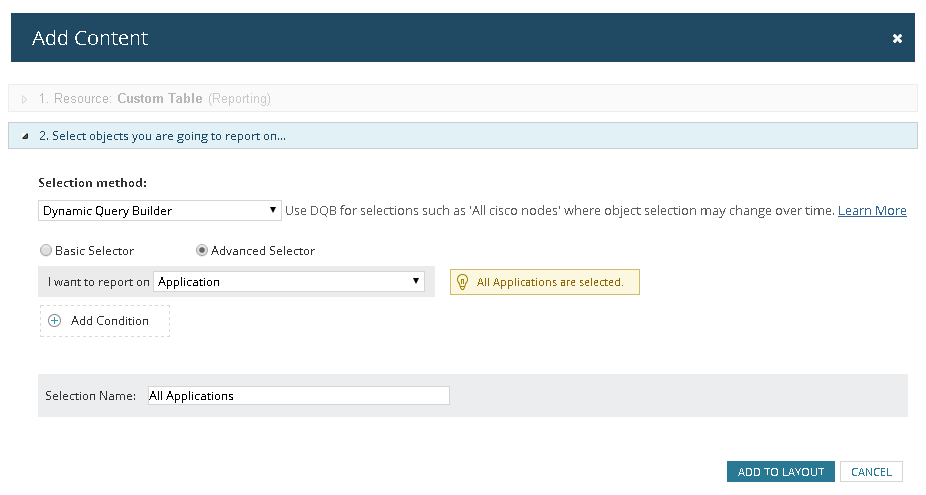Viewport: 926px width, 495px height.
Task: Close the Add Content dialog with X
Action: 897,38
